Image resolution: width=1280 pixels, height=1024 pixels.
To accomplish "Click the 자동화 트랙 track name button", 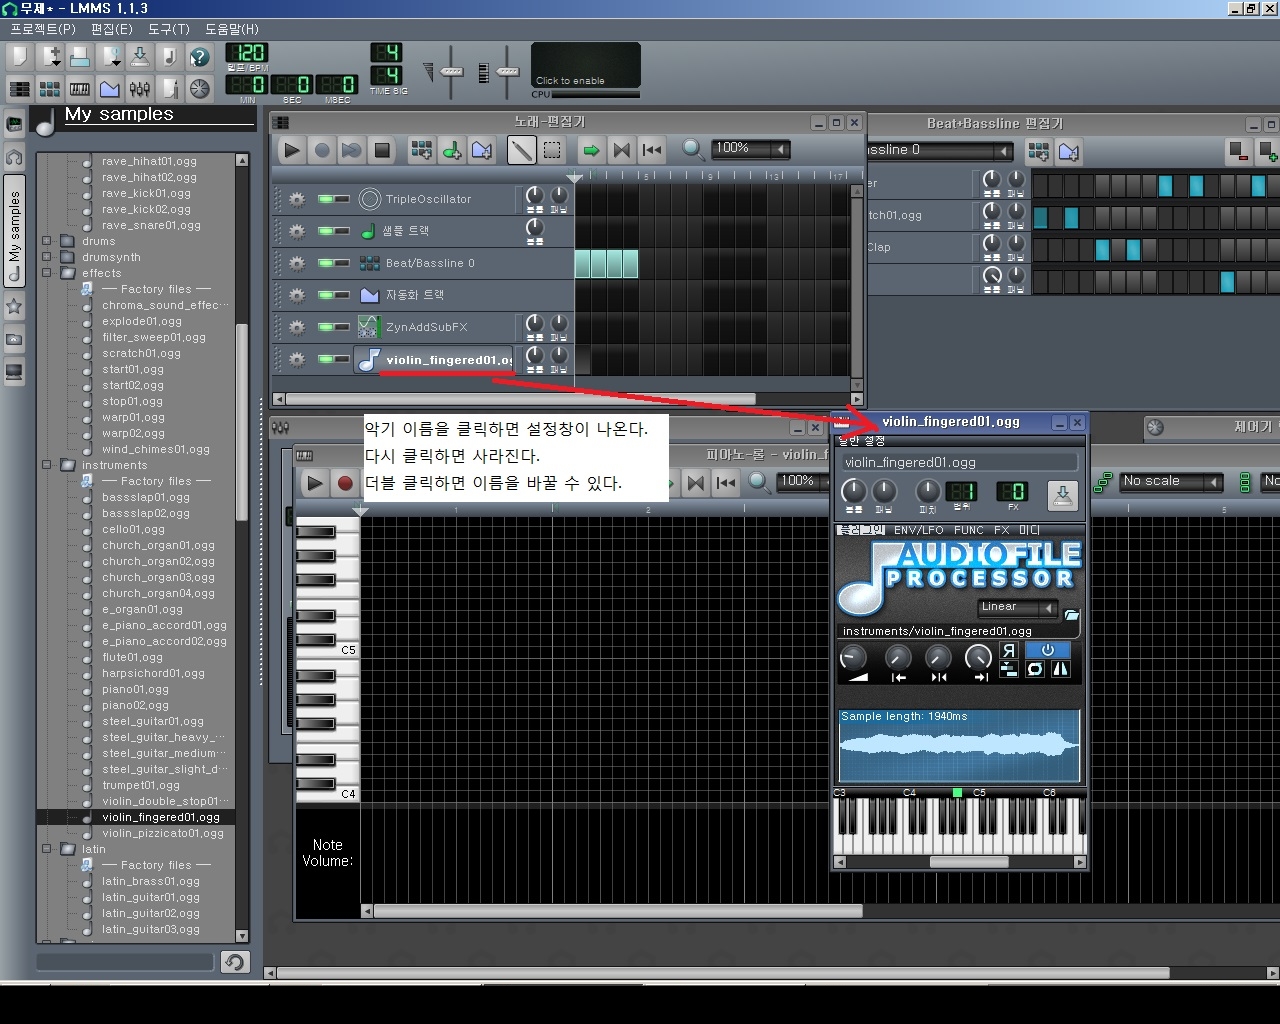I will pyautogui.click(x=434, y=295).
